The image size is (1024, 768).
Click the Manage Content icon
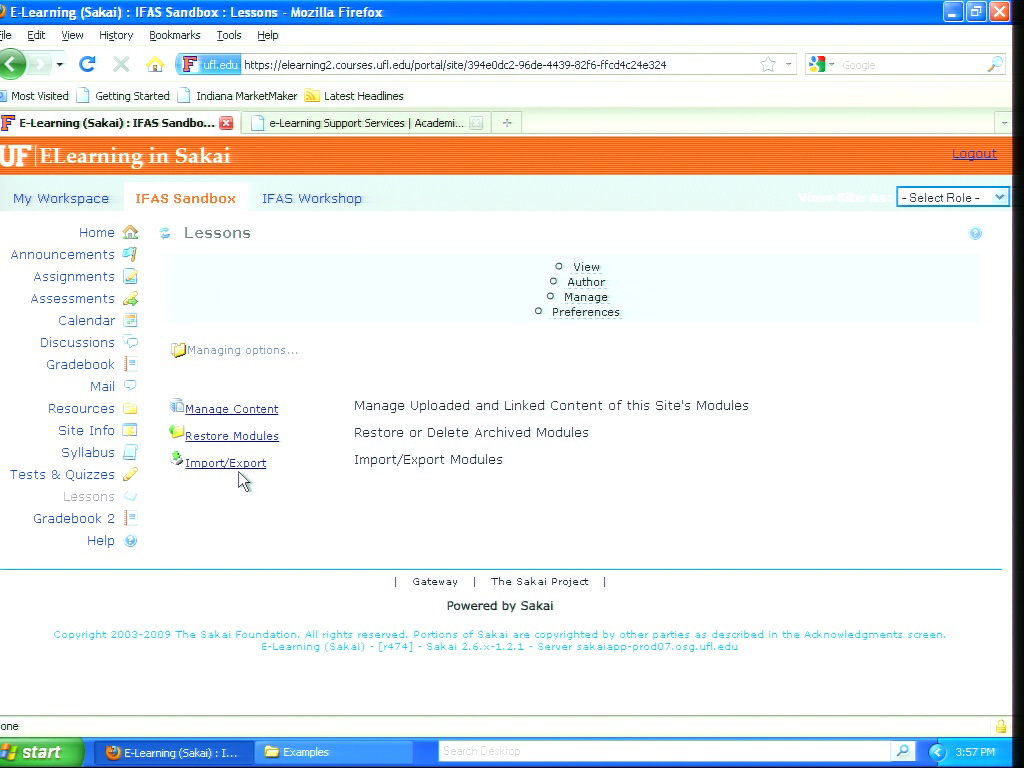(177, 406)
